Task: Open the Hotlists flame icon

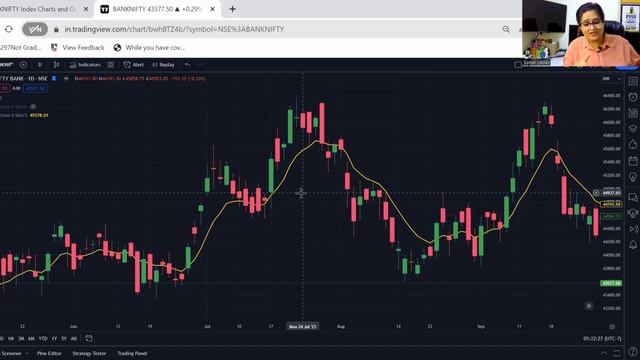Action: (x=633, y=144)
